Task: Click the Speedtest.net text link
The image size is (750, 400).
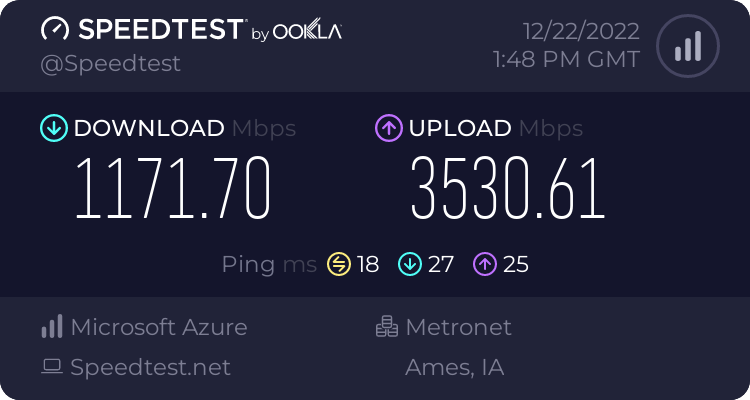Action: point(150,367)
